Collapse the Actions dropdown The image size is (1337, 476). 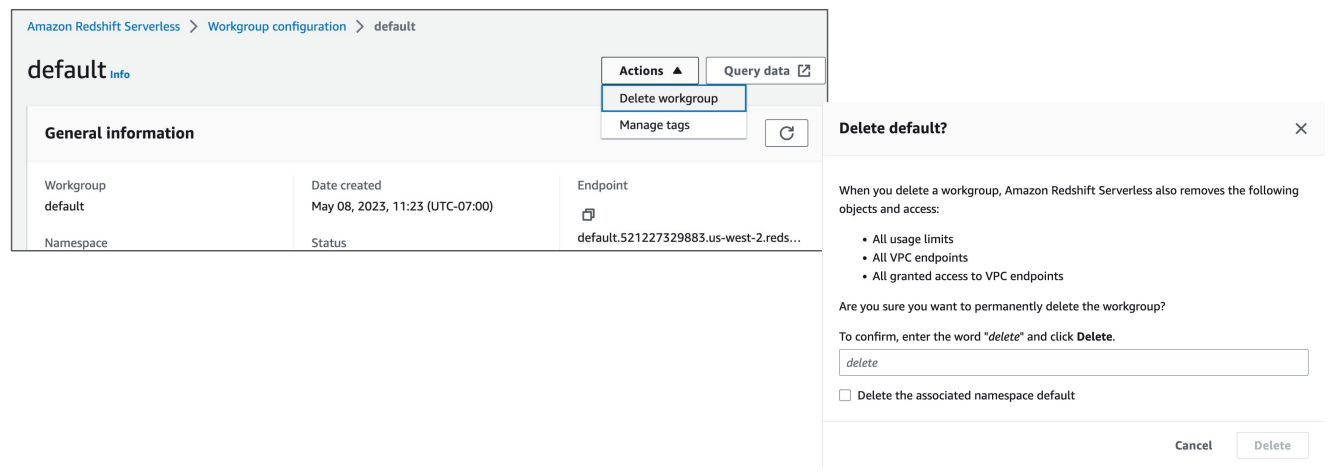pyautogui.click(x=650, y=71)
